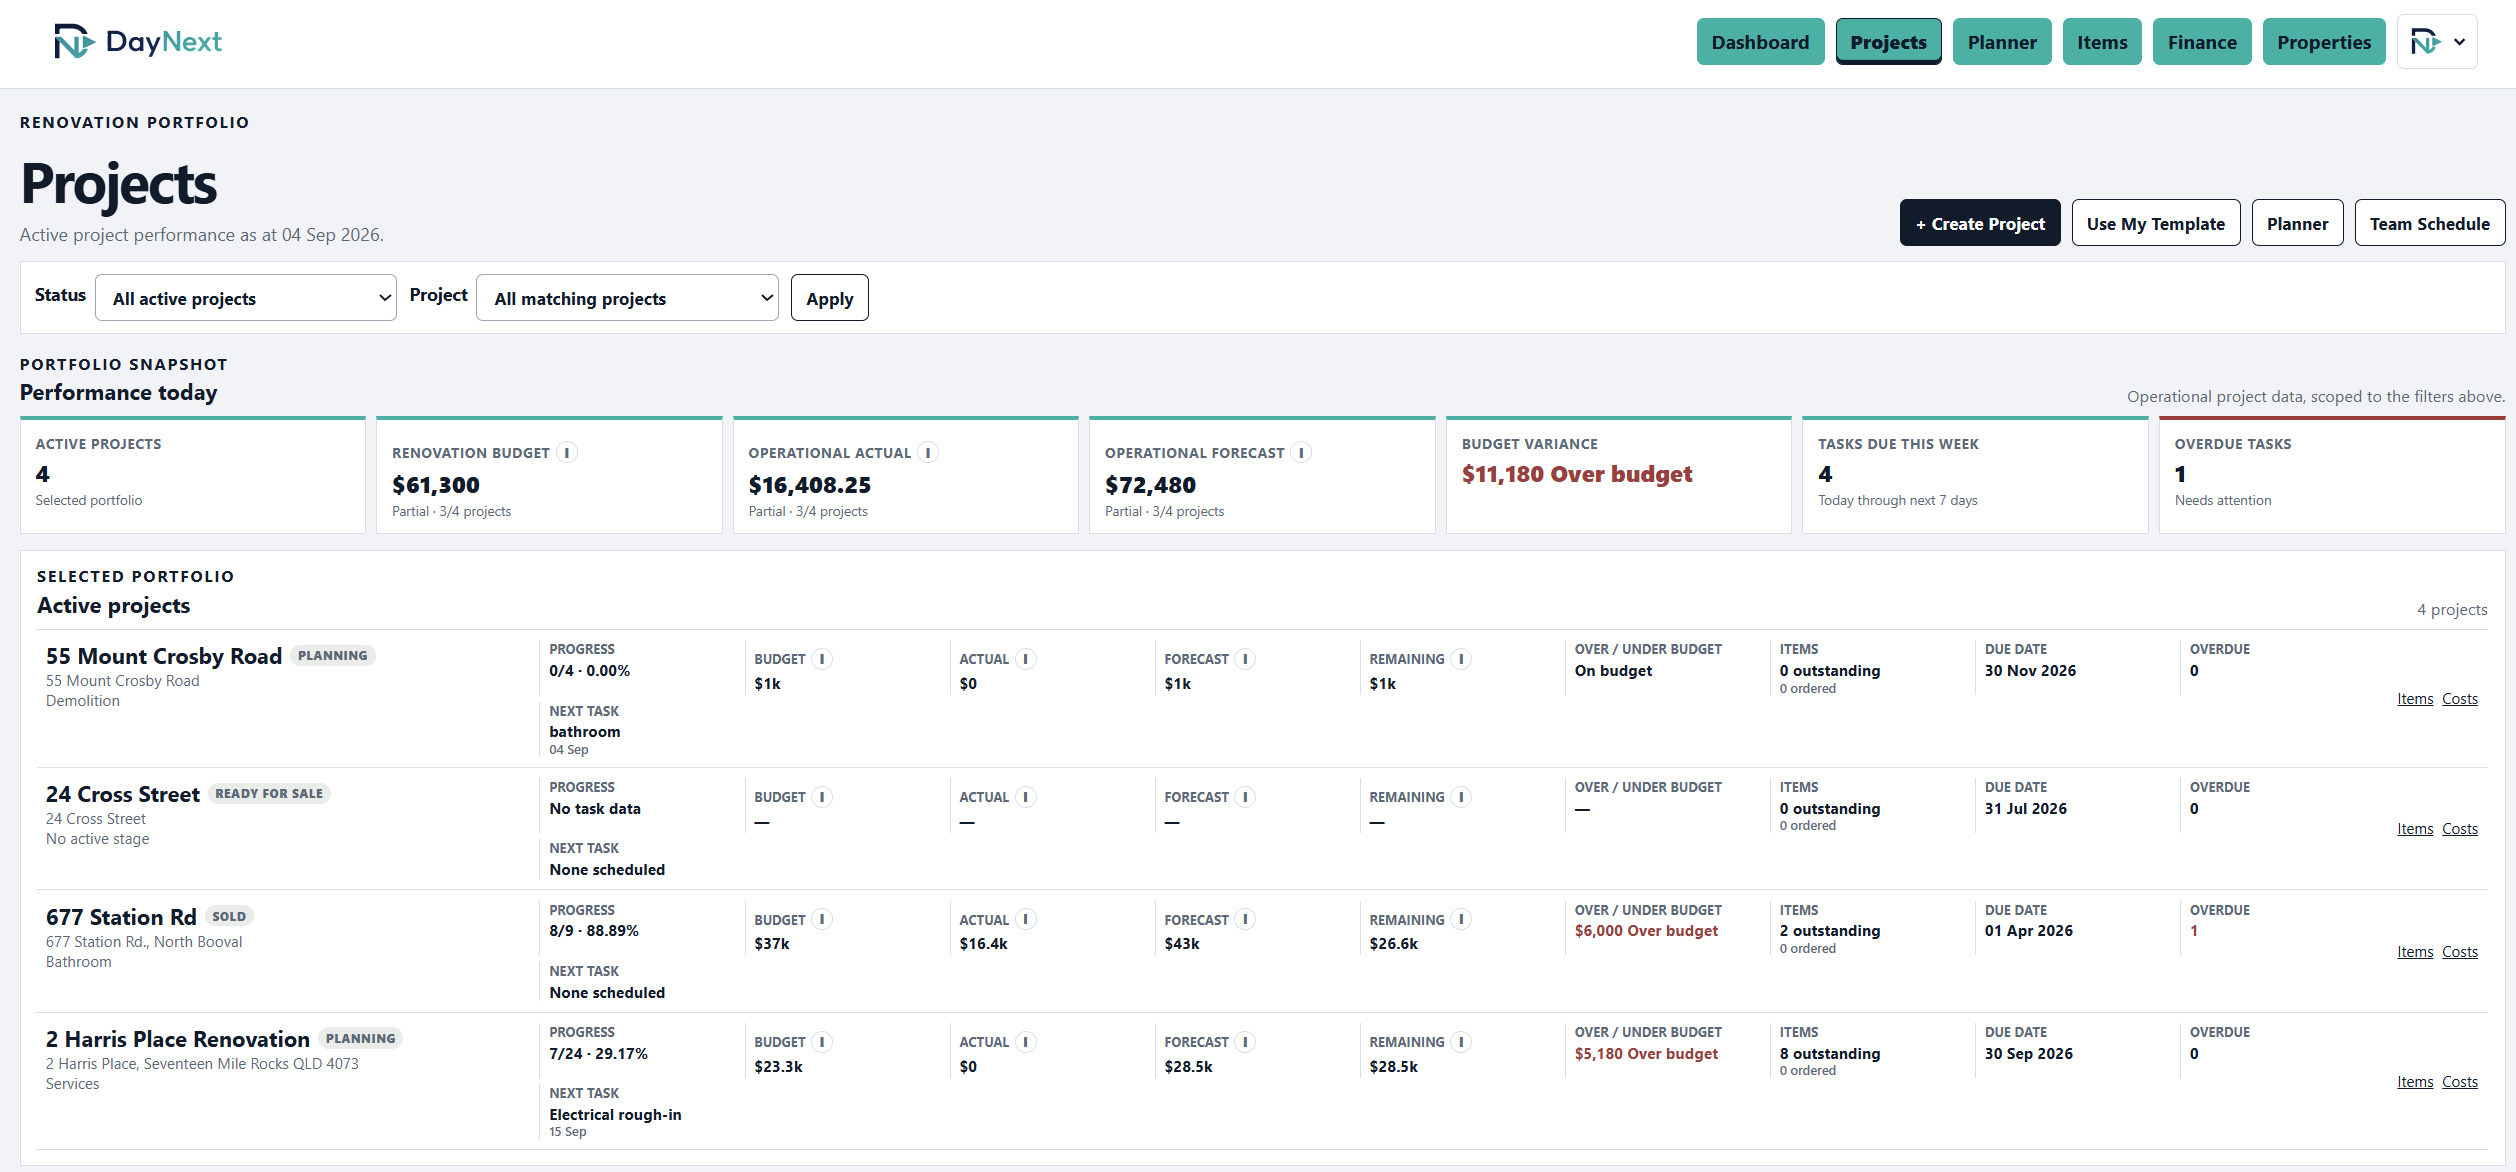The height and width of the screenshot is (1172, 2516).
Task: Click '$5,180 Over budget' in 2 Harris Place
Action: coord(1646,1054)
